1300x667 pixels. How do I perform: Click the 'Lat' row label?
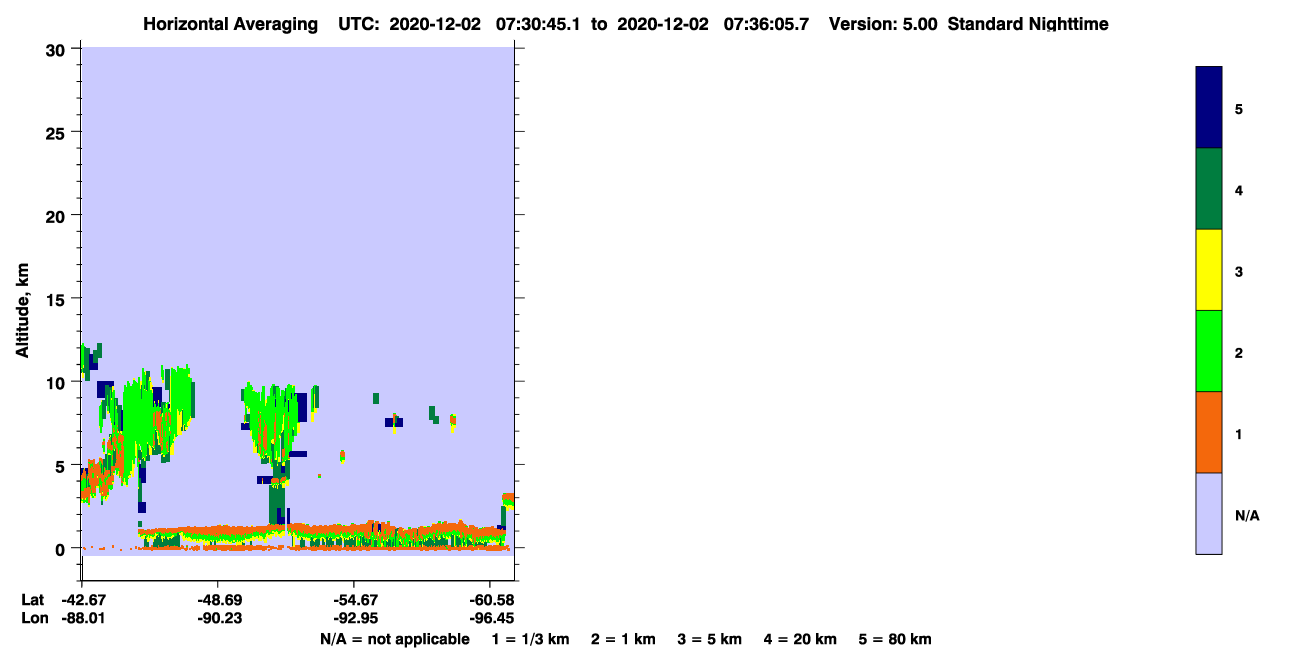pos(32,600)
